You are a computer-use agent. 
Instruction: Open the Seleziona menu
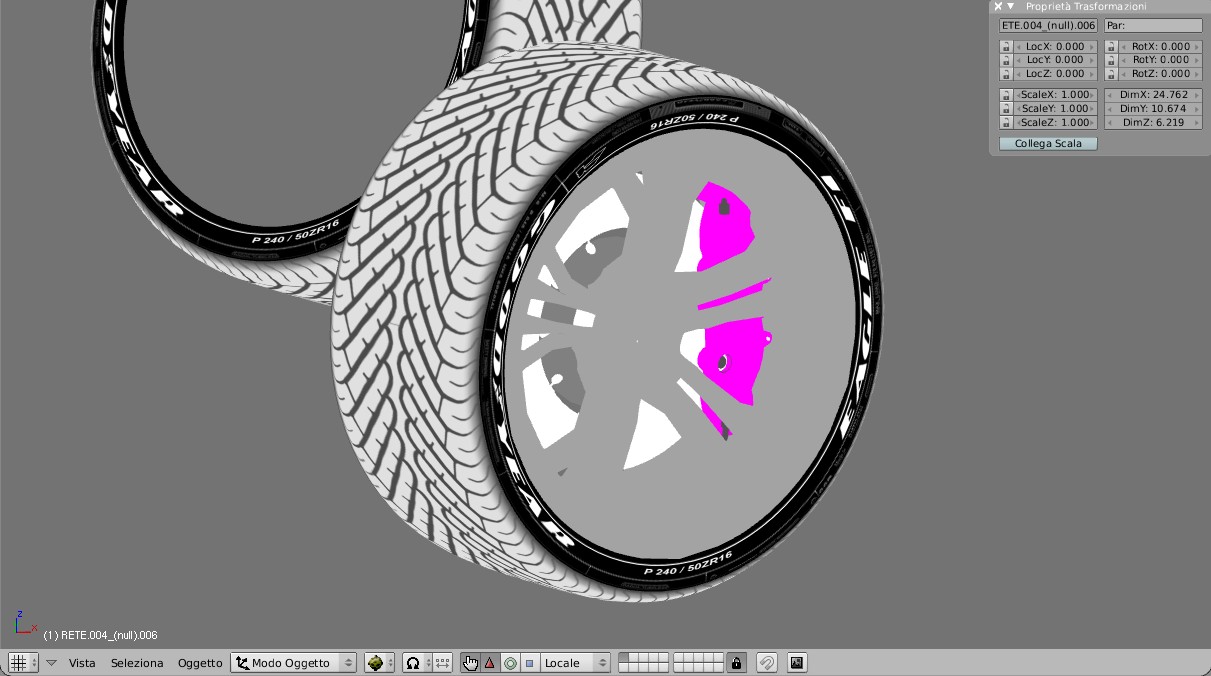pos(137,663)
